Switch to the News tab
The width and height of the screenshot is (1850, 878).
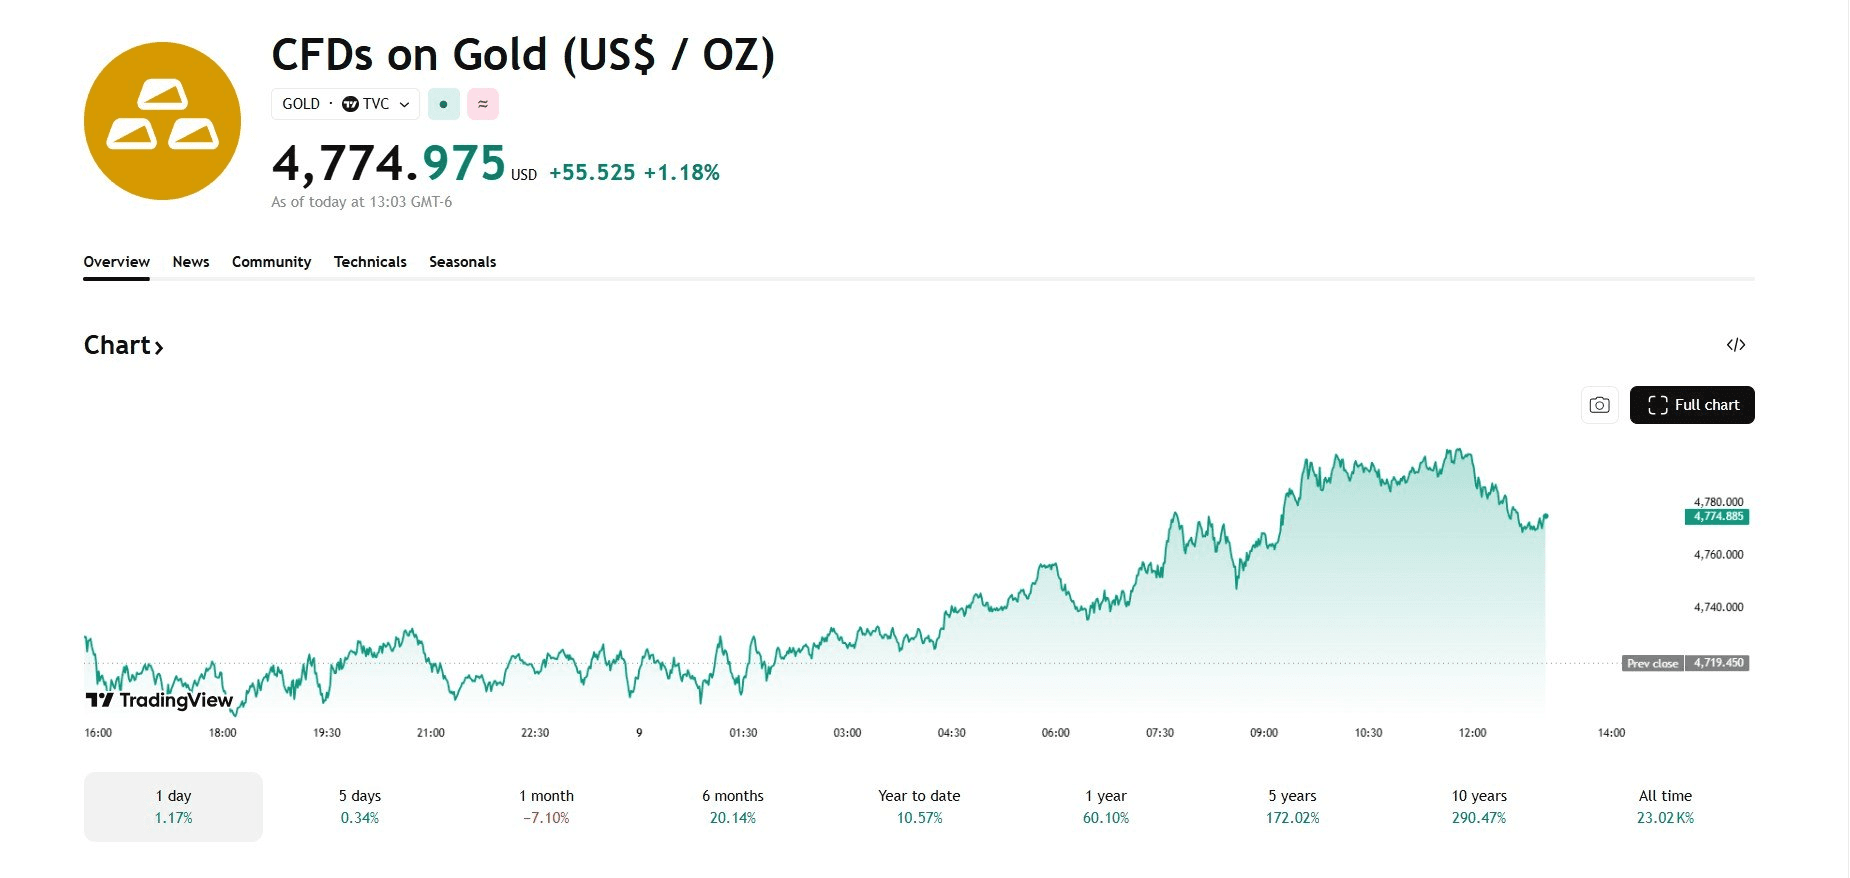click(191, 262)
